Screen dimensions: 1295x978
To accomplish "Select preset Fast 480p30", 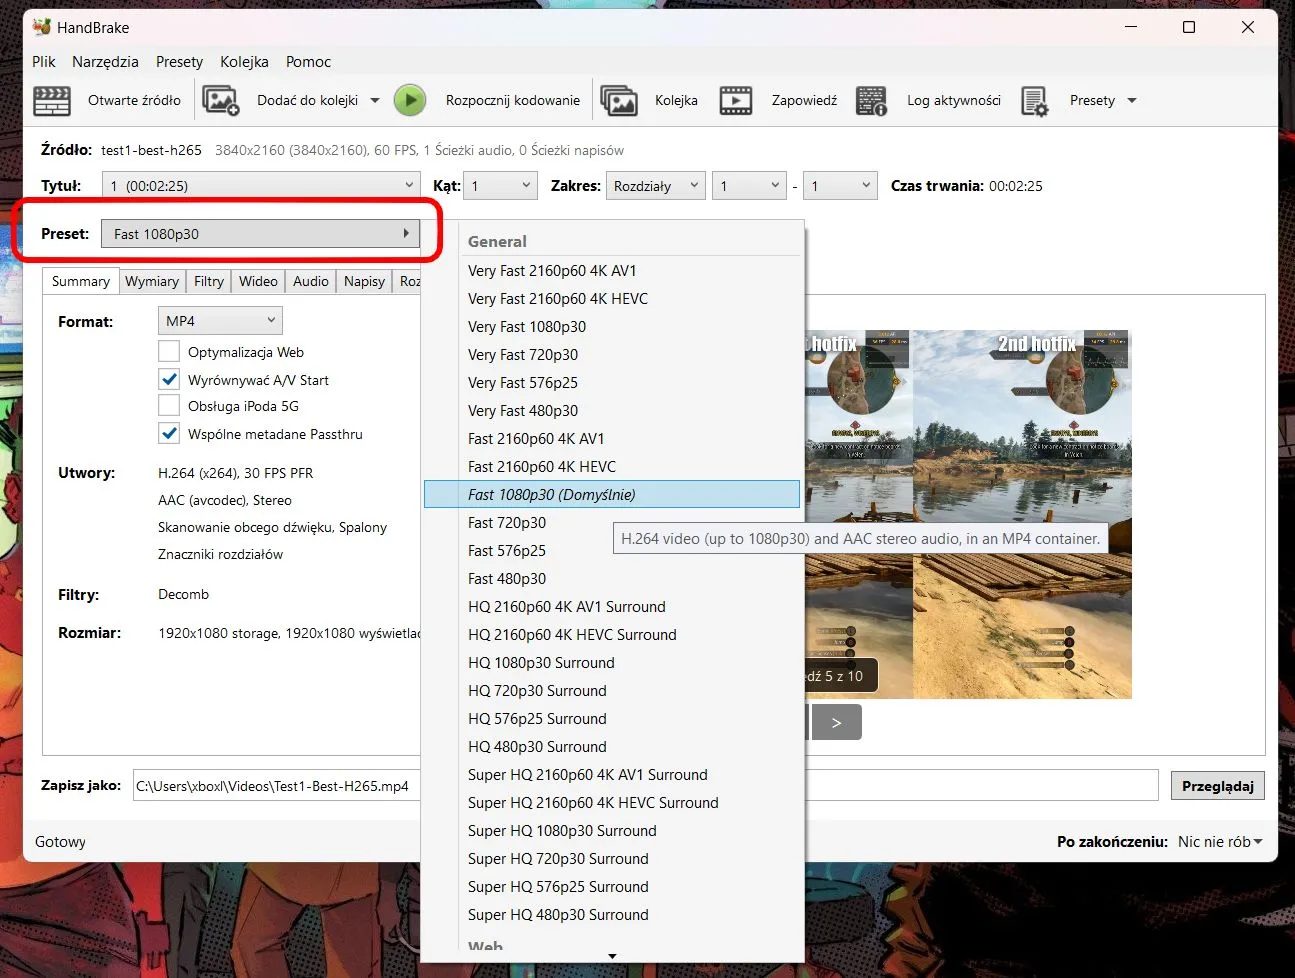I will click(x=612, y=579).
